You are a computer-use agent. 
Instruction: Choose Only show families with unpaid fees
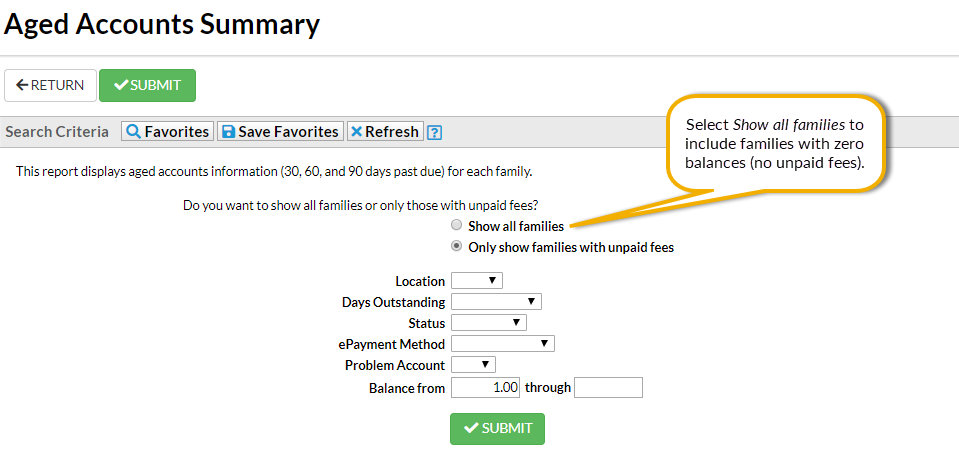tap(457, 247)
